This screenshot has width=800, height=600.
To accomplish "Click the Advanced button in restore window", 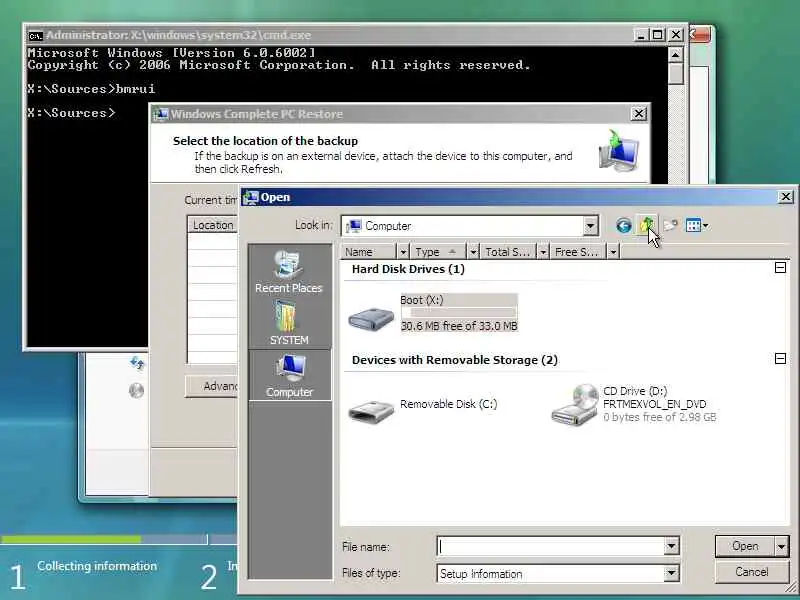I will point(212,386).
